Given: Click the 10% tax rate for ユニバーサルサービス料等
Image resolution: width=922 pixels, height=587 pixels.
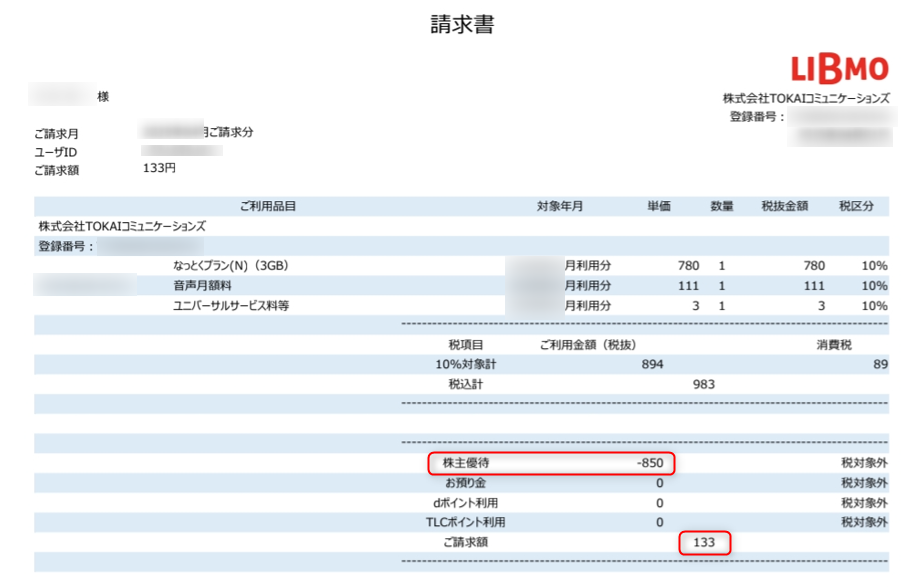Looking at the screenshot, I should [874, 306].
